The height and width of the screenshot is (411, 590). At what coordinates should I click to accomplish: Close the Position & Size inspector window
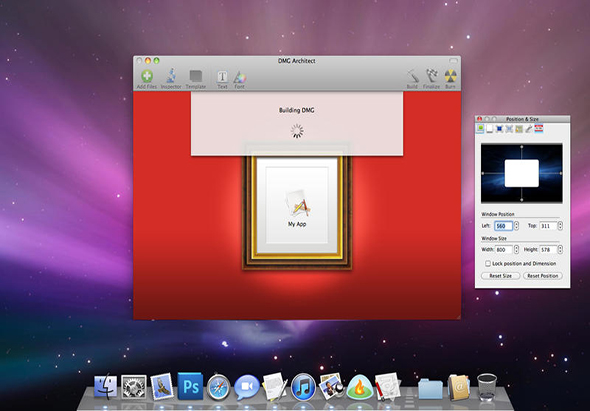[479, 119]
